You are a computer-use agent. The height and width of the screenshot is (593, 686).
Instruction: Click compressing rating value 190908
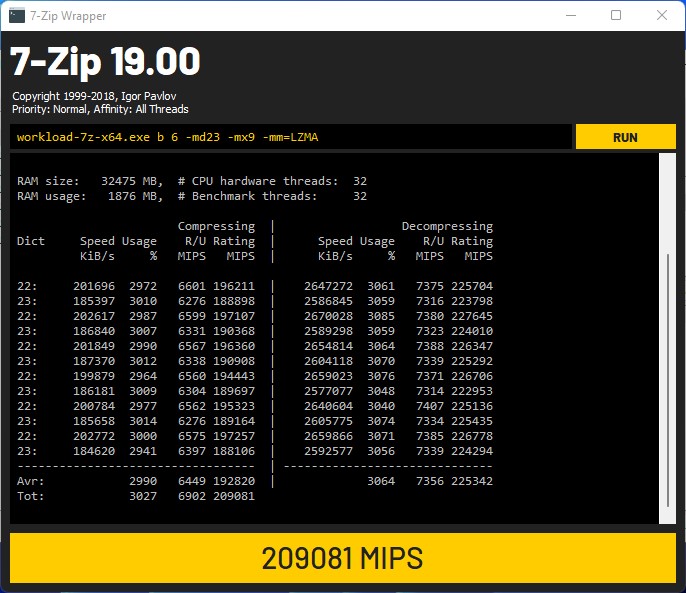click(234, 361)
